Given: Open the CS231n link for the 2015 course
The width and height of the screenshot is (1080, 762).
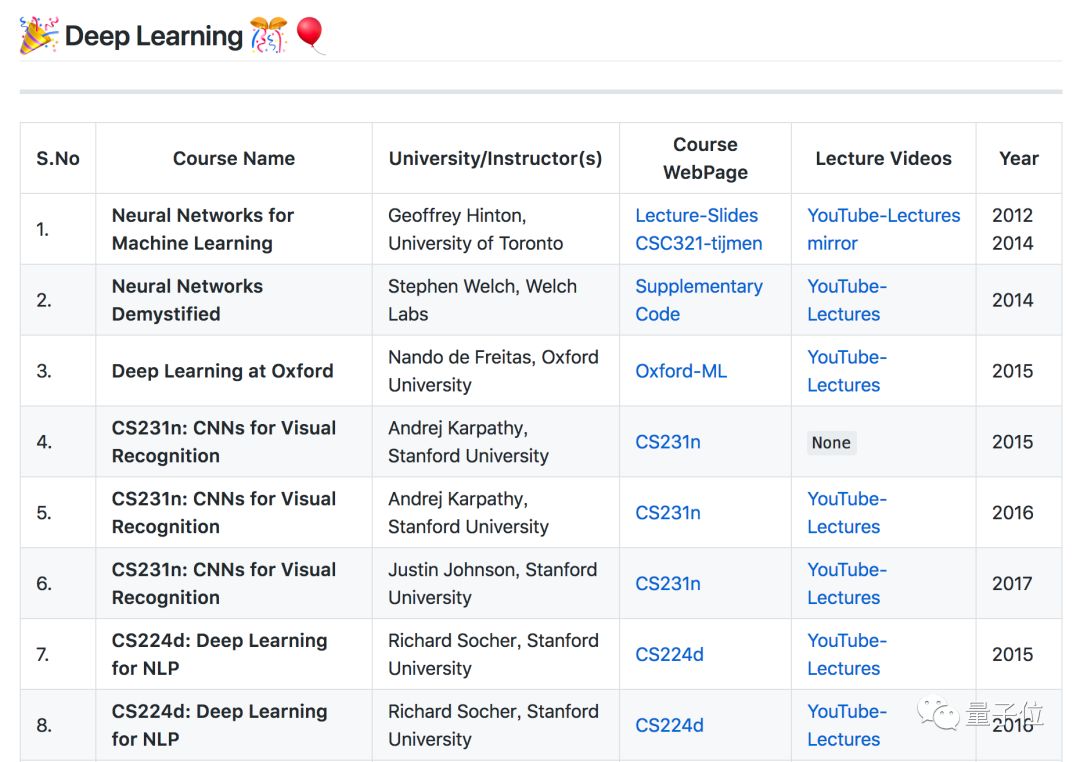Looking at the screenshot, I should 668,442.
